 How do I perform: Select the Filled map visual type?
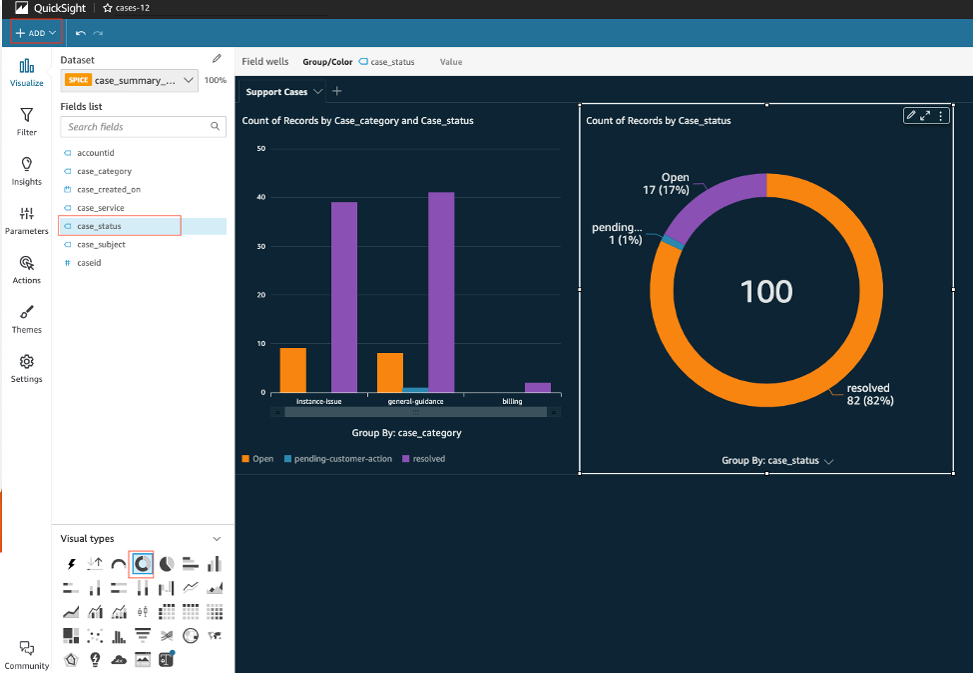214,635
